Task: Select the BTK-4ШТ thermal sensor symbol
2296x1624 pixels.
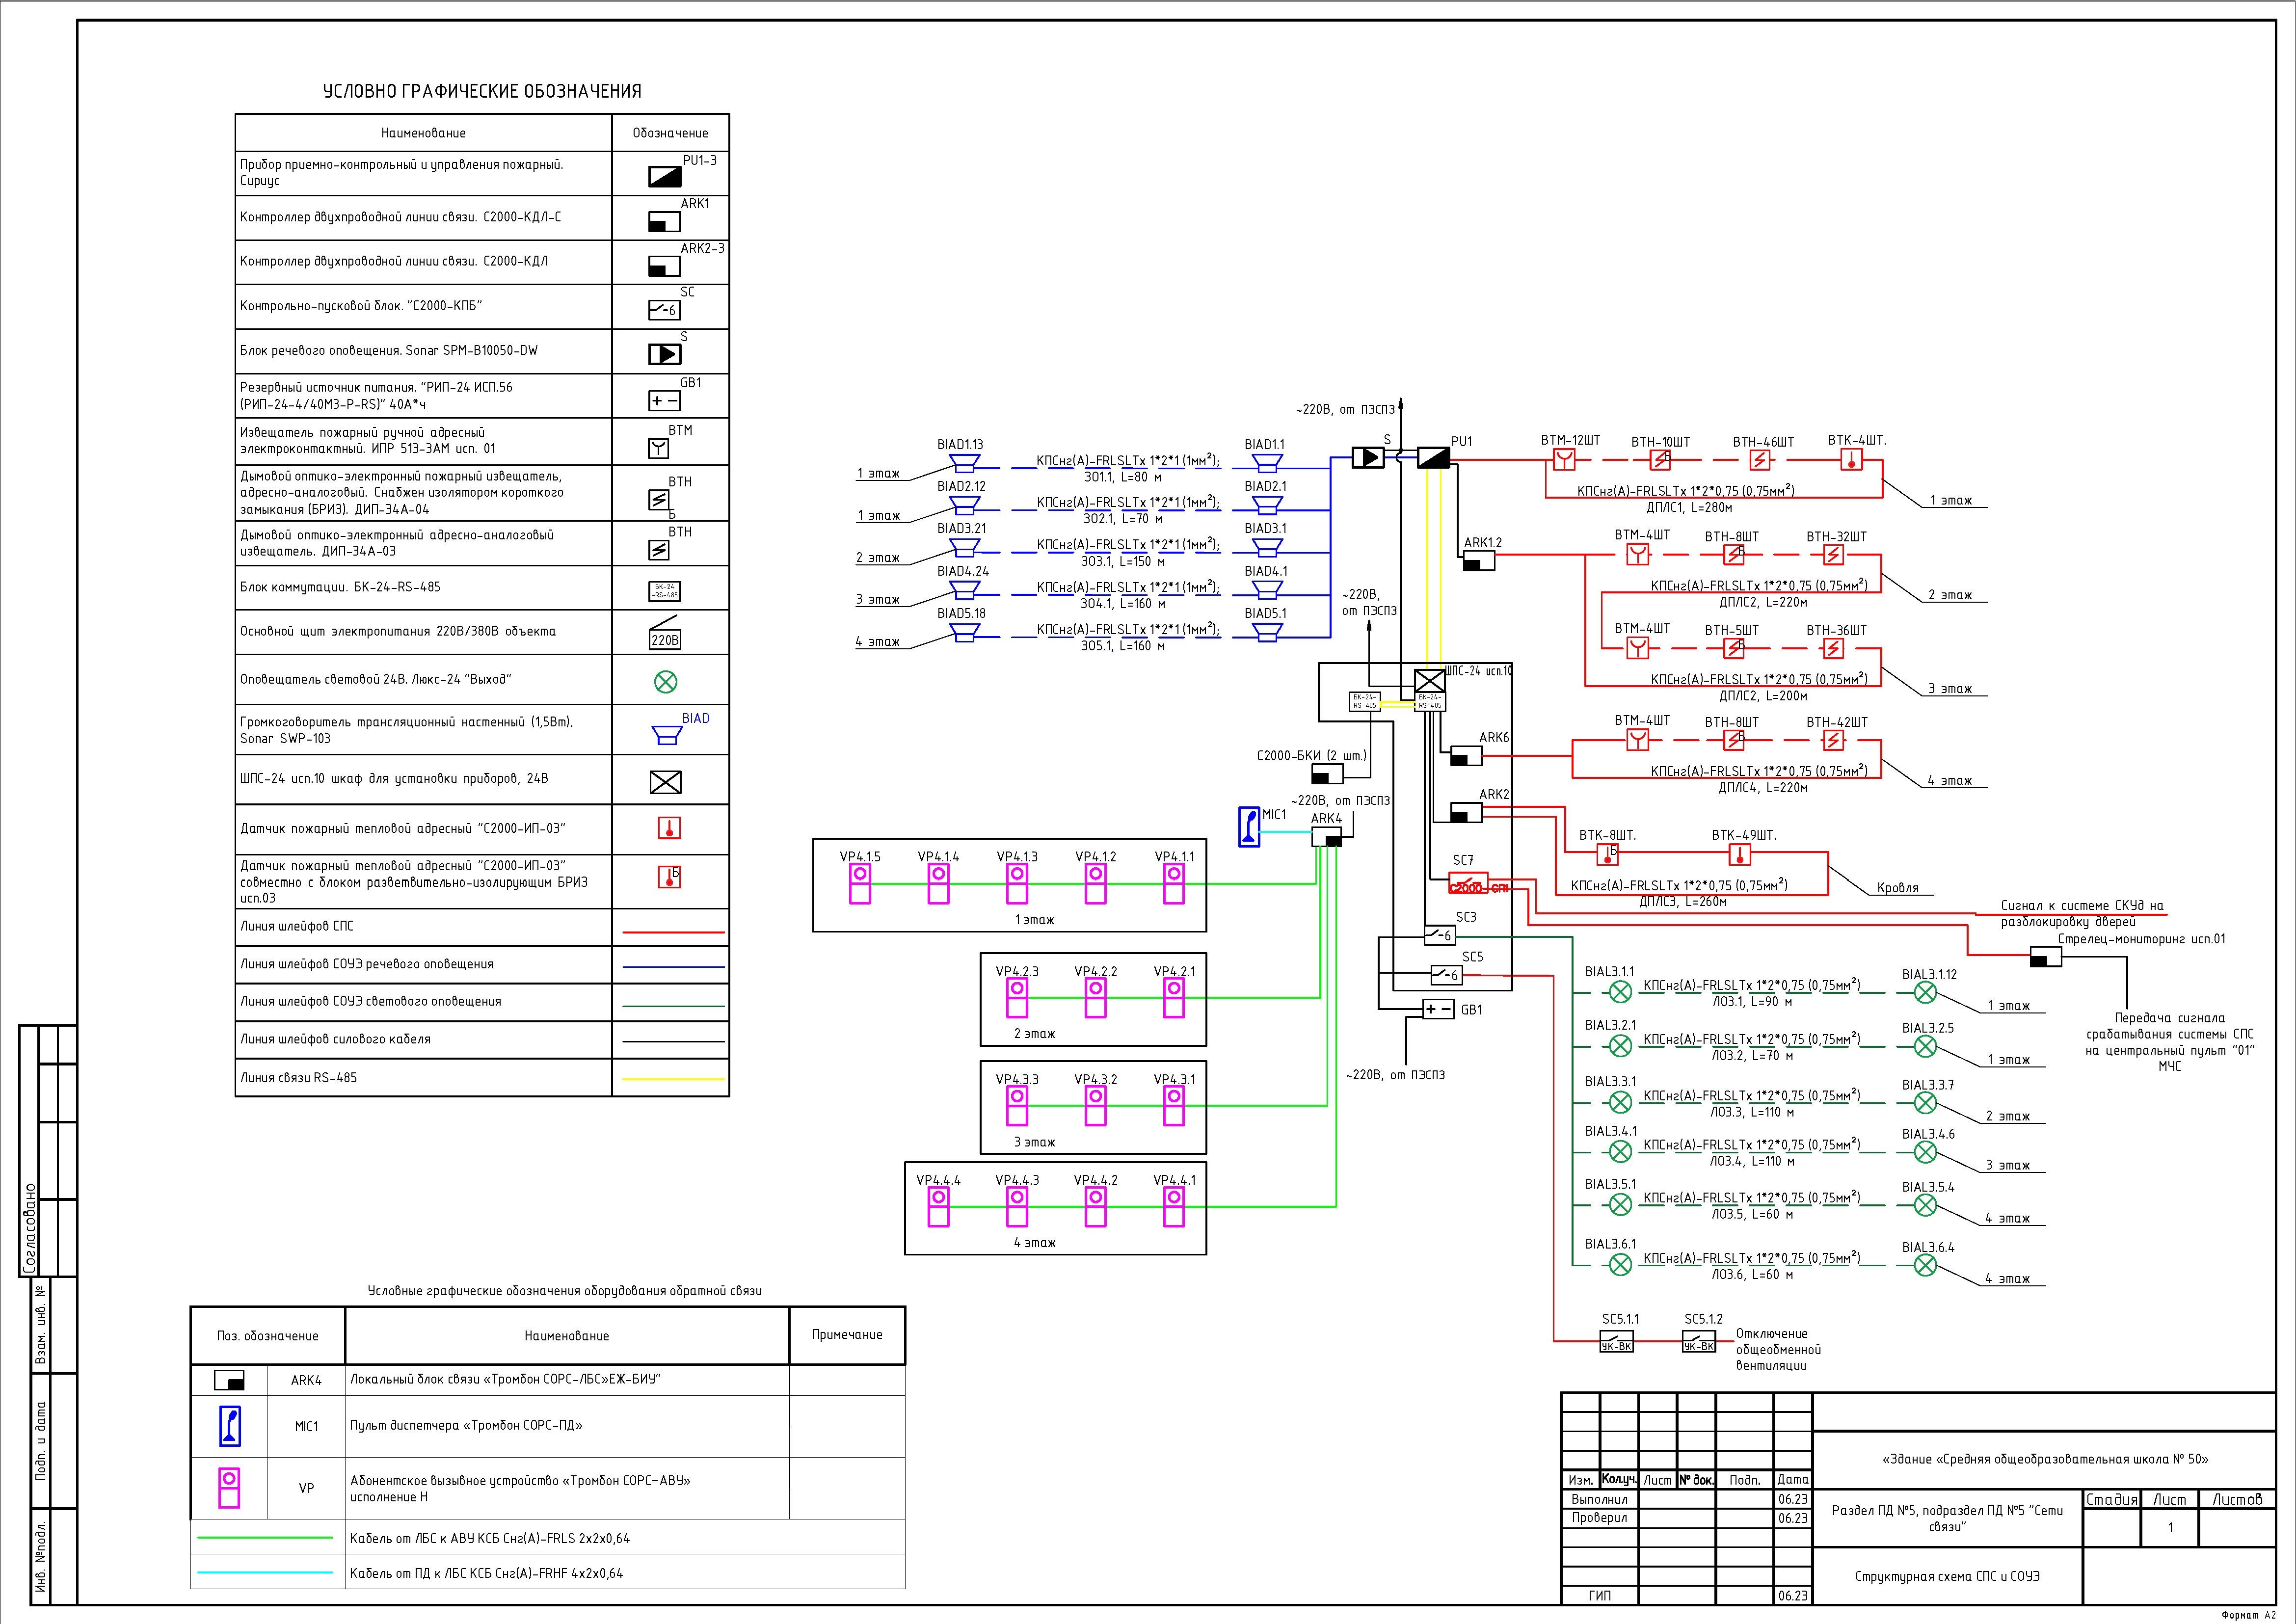Action: click(1851, 459)
